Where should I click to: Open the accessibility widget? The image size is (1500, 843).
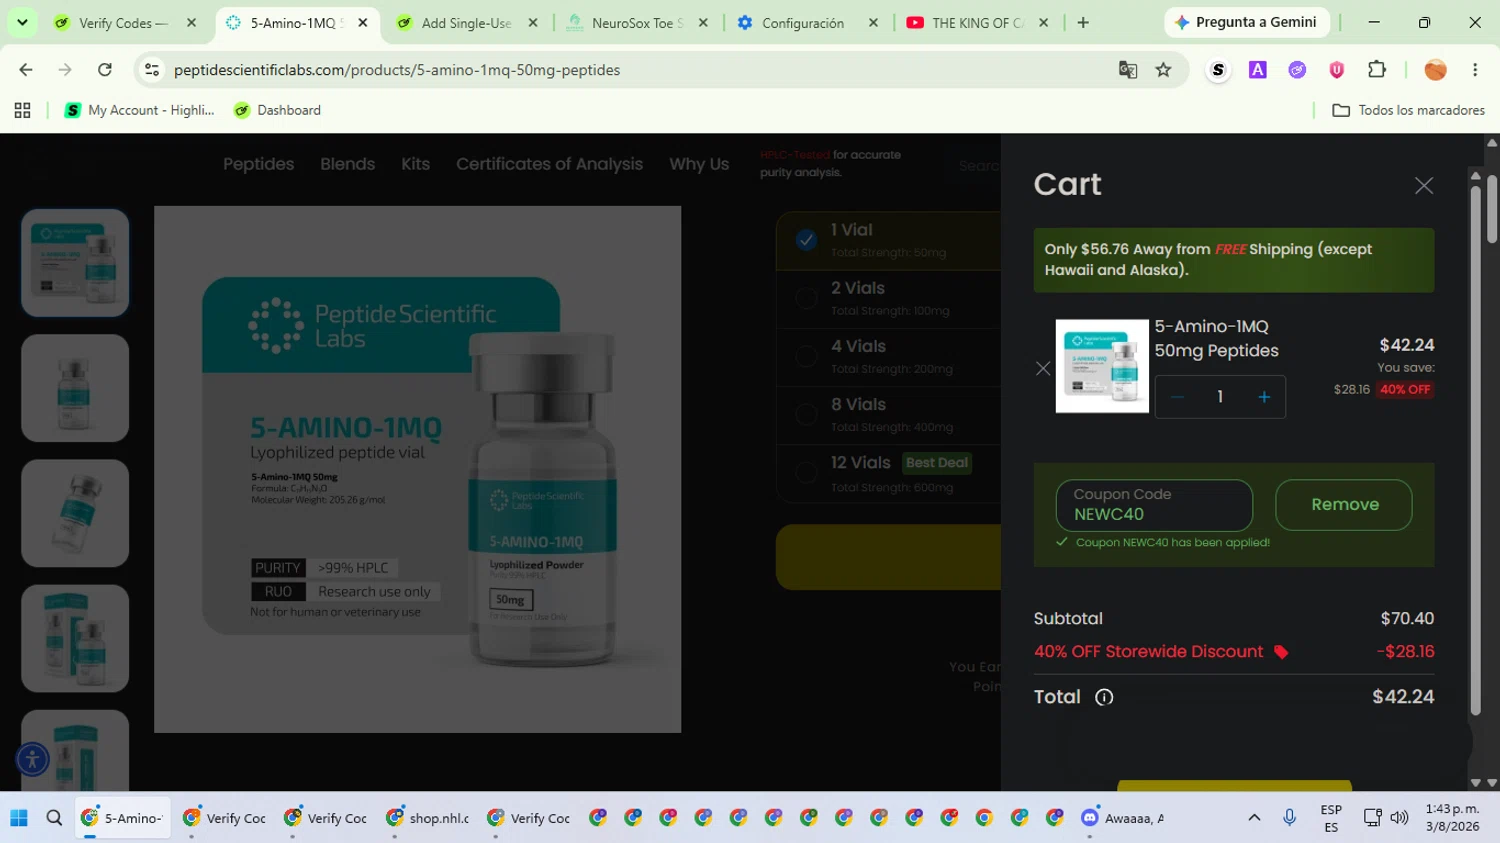point(32,759)
